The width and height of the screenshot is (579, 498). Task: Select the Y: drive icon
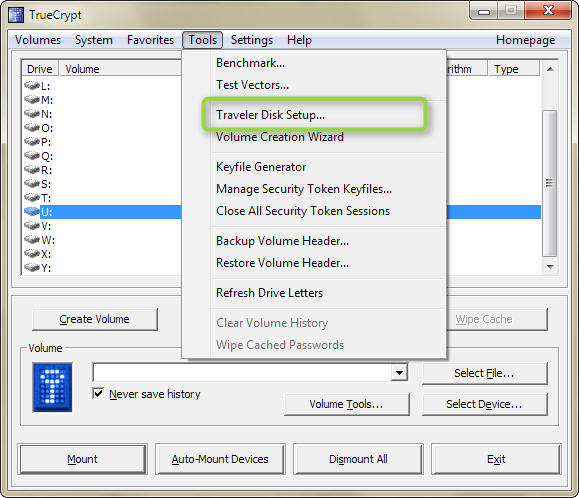32,268
